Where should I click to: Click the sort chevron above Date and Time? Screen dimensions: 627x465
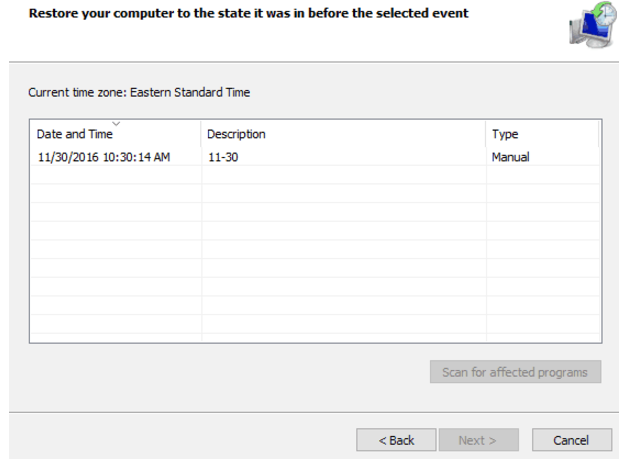point(116,124)
